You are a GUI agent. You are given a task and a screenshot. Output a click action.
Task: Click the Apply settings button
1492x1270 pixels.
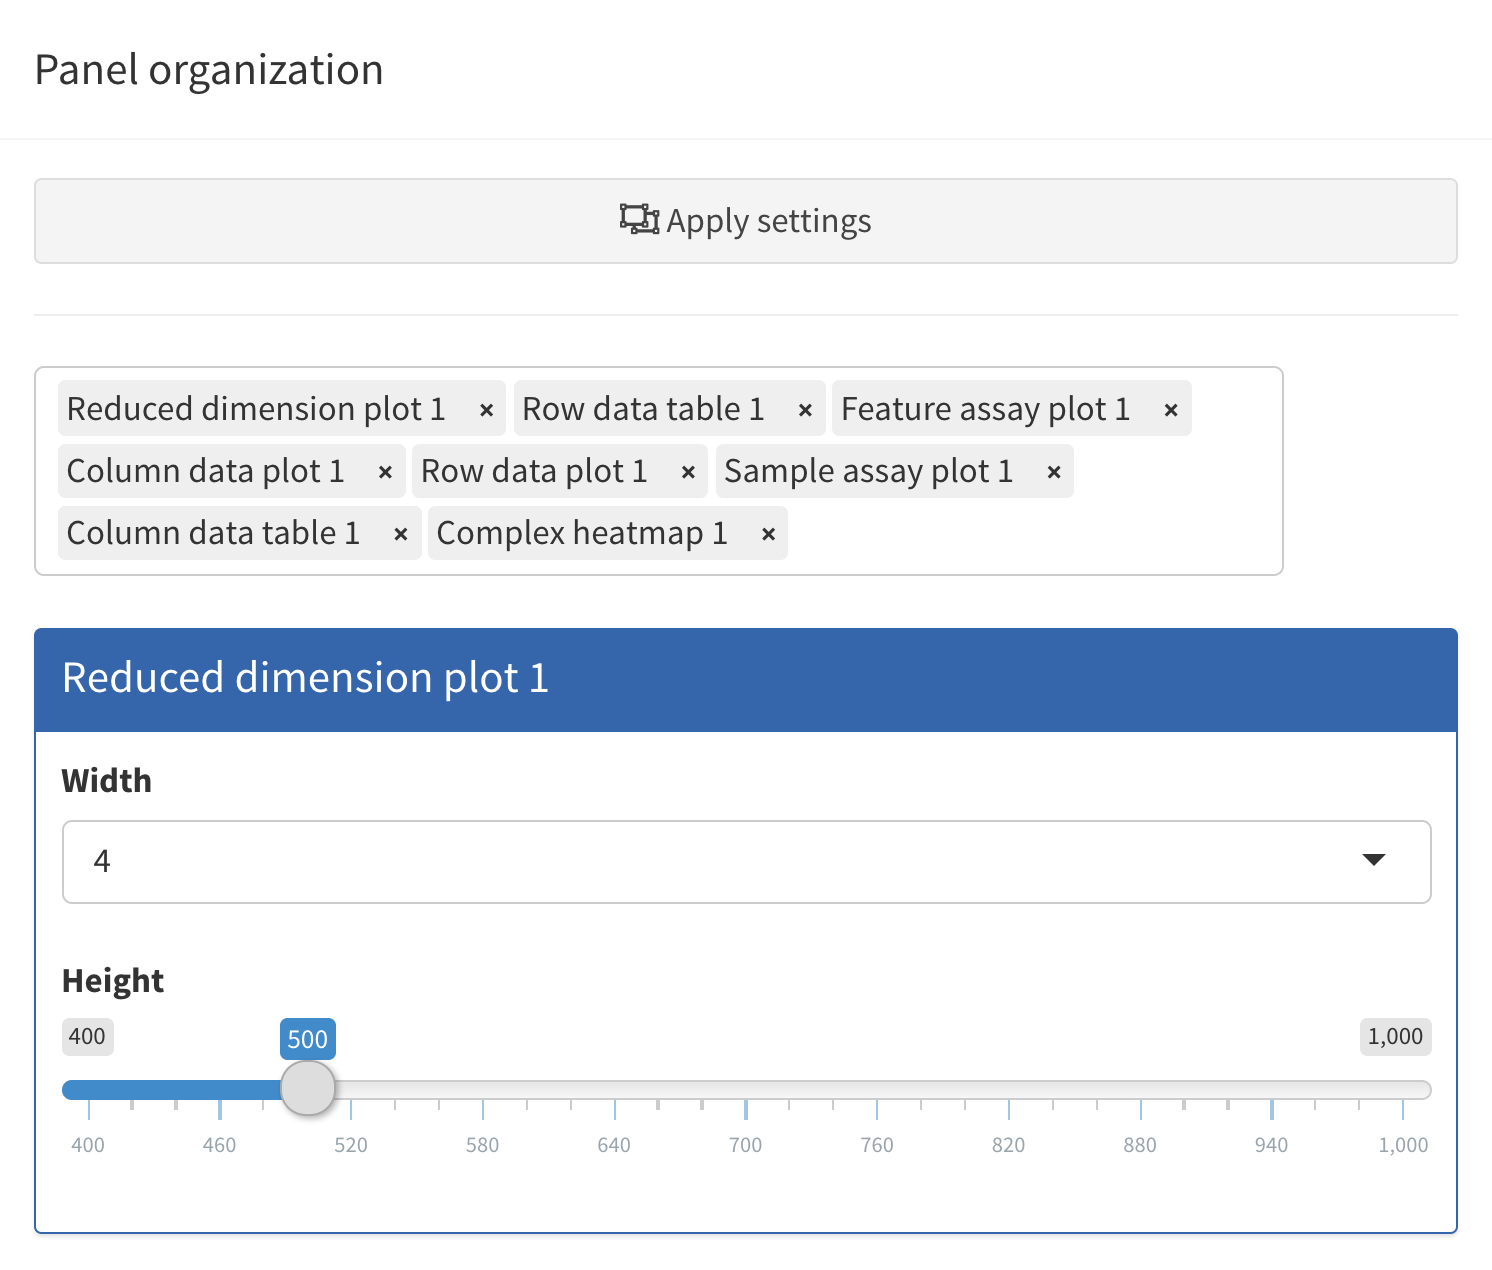(746, 221)
